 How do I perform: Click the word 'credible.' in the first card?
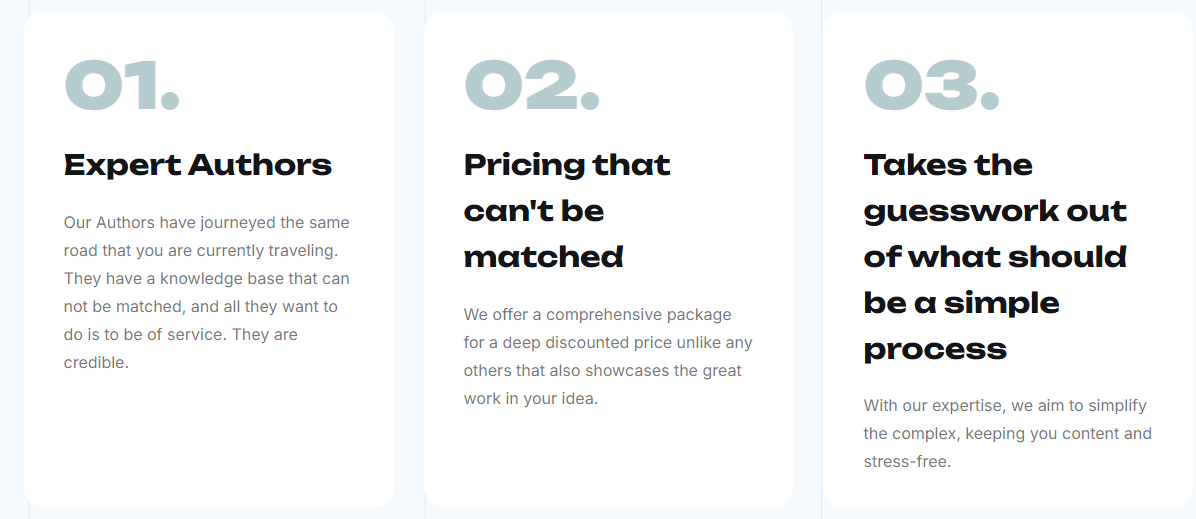[96, 363]
